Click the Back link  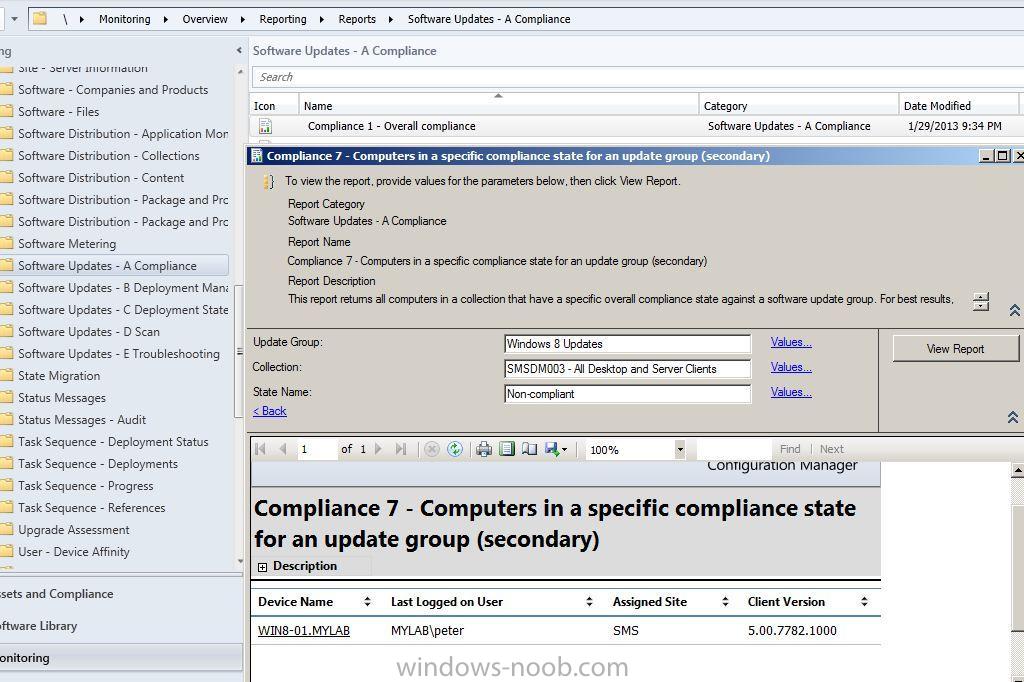(270, 411)
